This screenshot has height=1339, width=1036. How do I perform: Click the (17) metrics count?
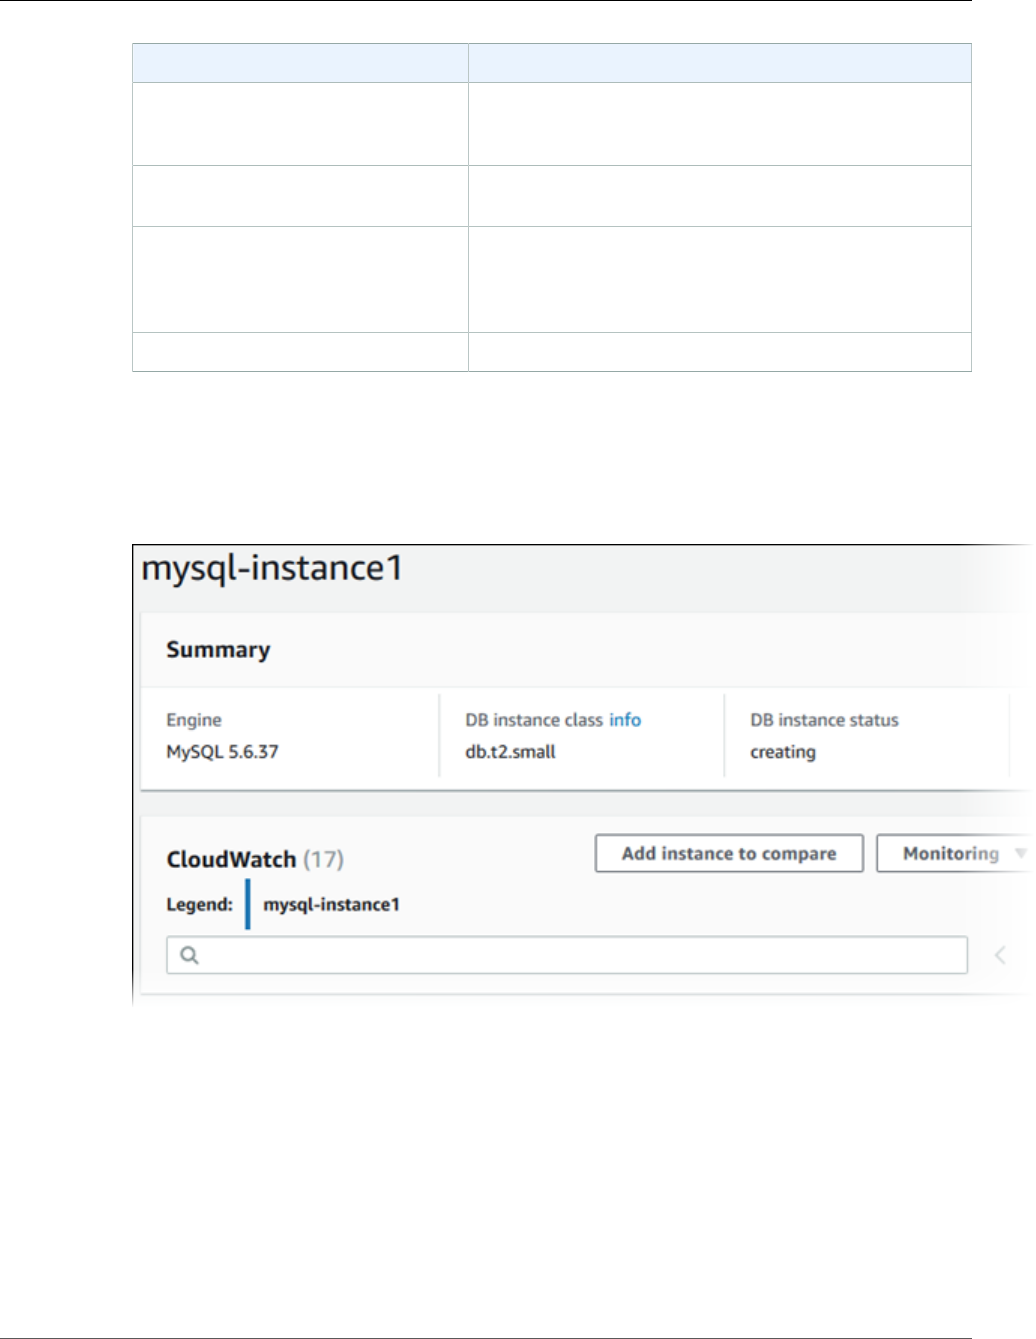pyautogui.click(x=323, y=859)
